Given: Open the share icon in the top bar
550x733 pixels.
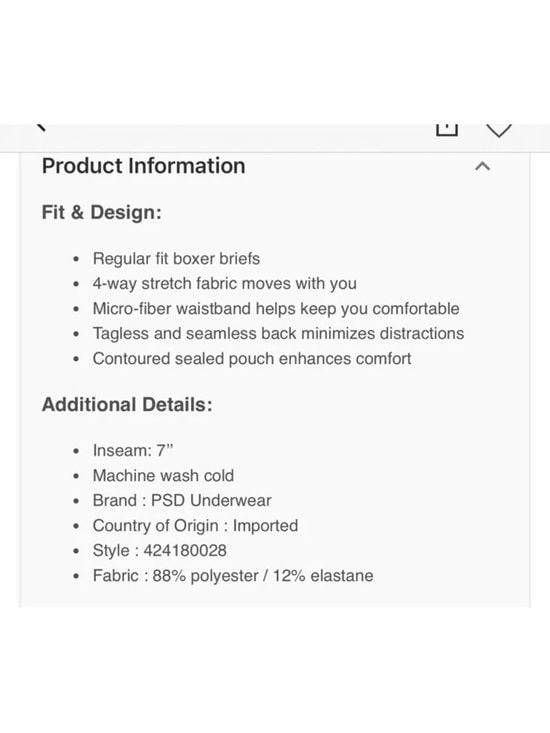Looking at the screenshot, I should tap(447, 129).
